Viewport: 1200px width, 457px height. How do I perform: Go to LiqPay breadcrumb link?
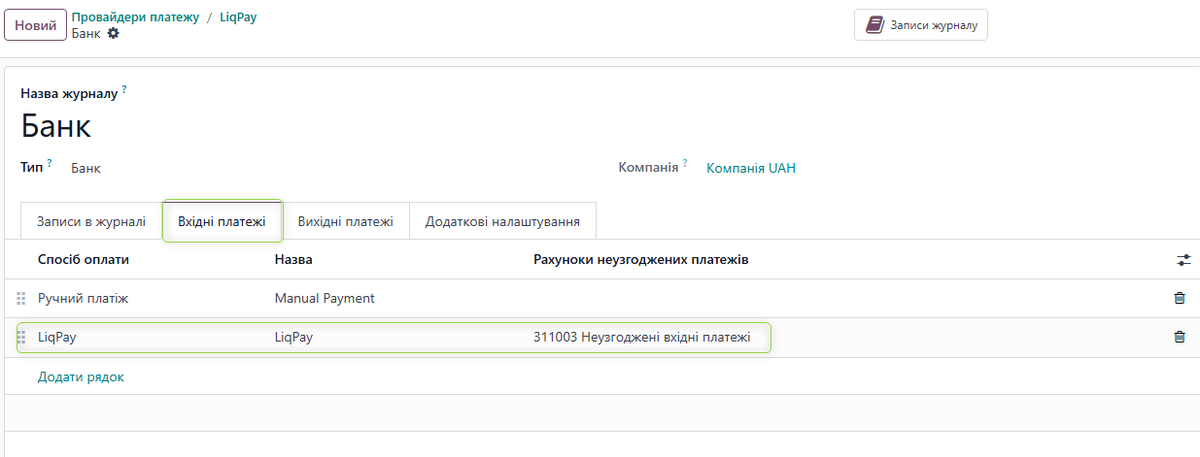tap(238, 17)
